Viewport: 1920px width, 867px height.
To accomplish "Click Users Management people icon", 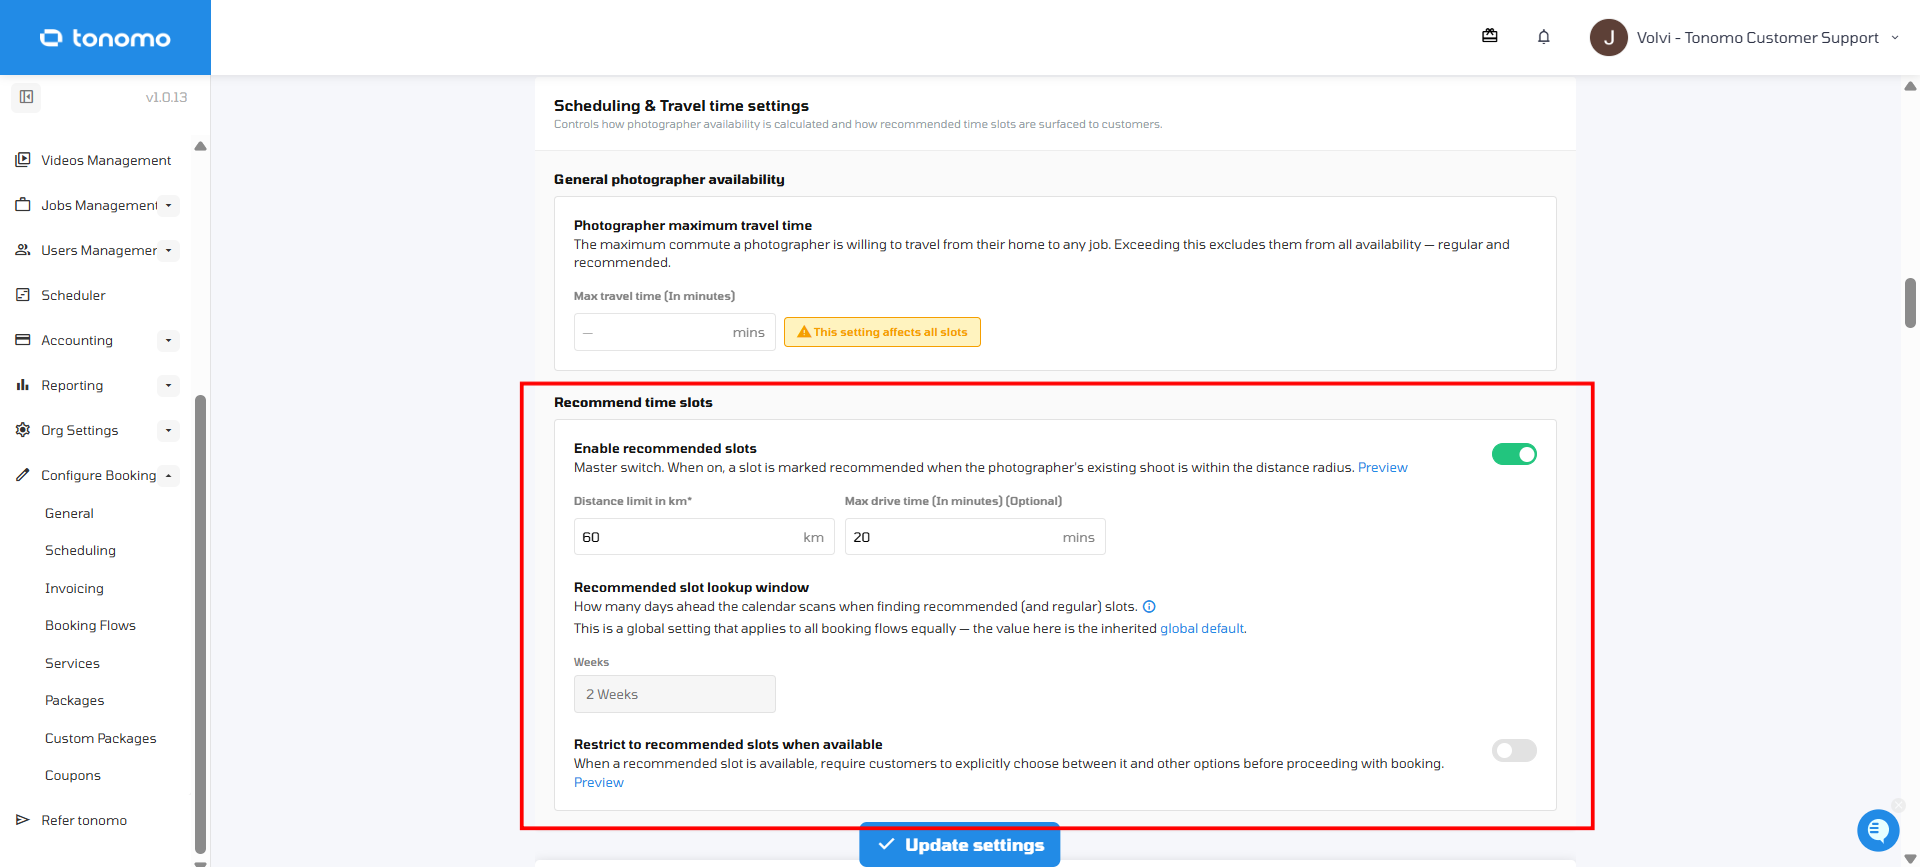I will pyautogui.click(x=23, y=250).
